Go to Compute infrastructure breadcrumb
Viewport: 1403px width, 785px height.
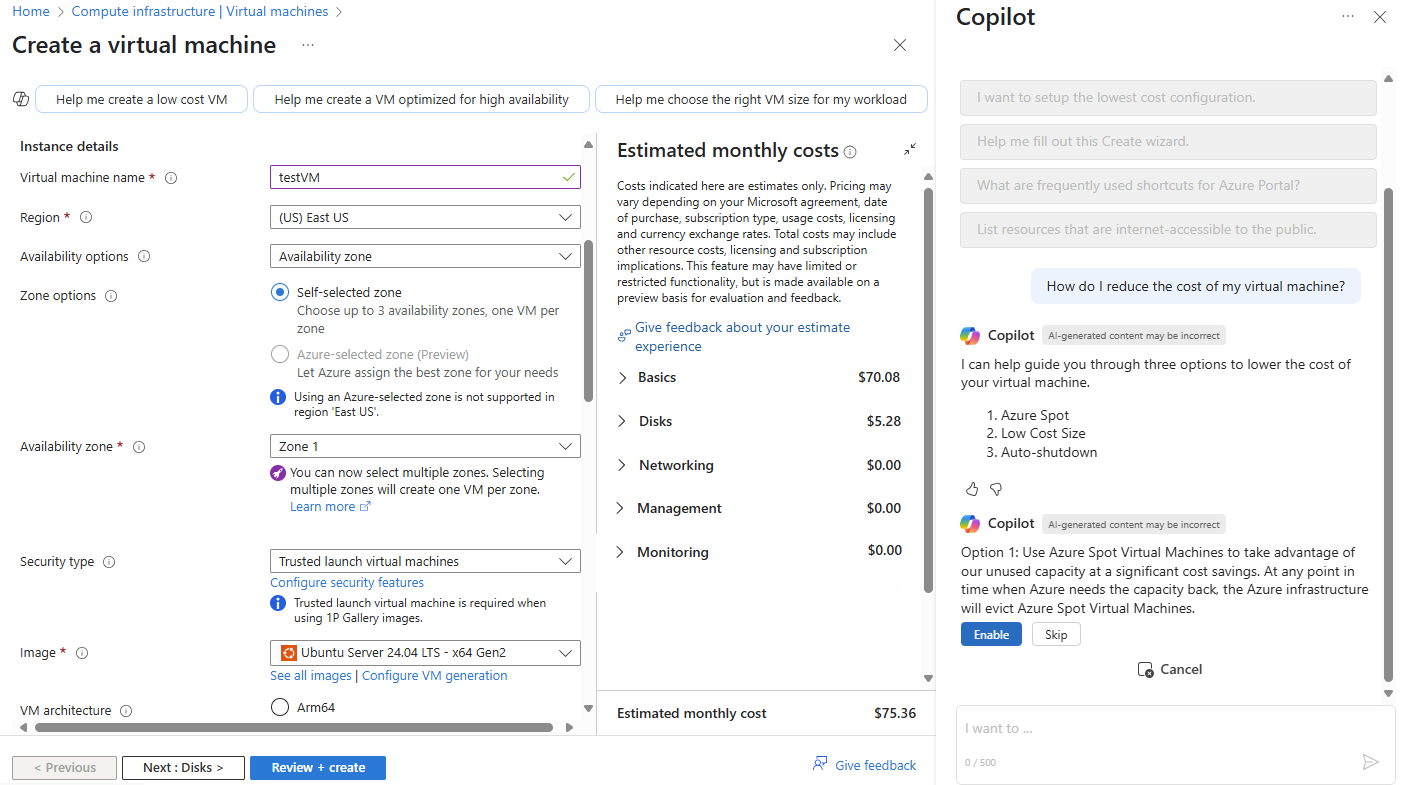point(200,11)
